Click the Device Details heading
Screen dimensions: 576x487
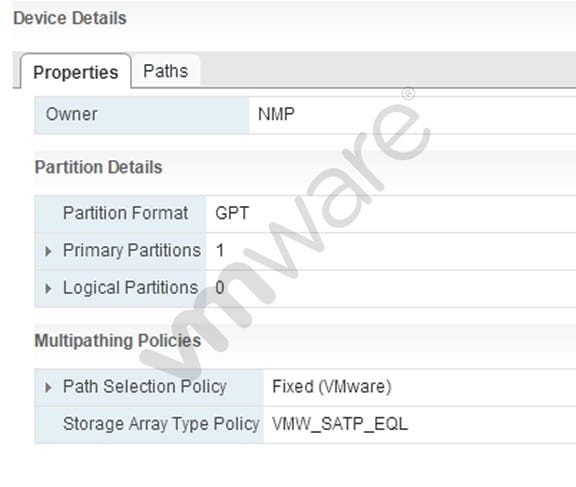[70, 18]
